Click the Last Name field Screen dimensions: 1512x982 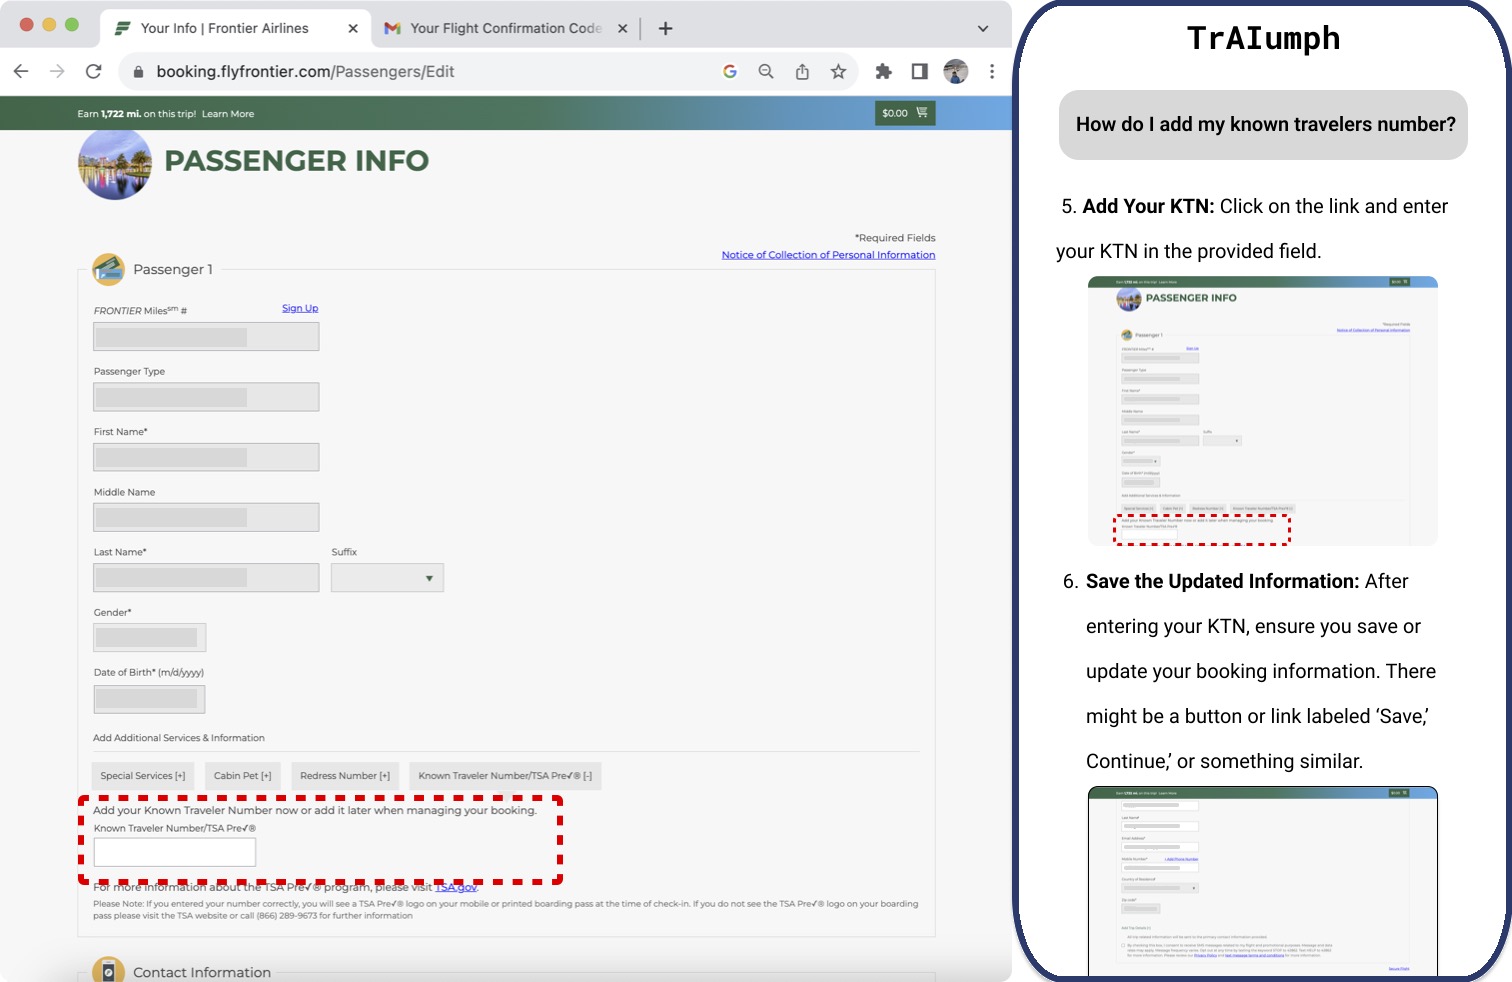206,577
